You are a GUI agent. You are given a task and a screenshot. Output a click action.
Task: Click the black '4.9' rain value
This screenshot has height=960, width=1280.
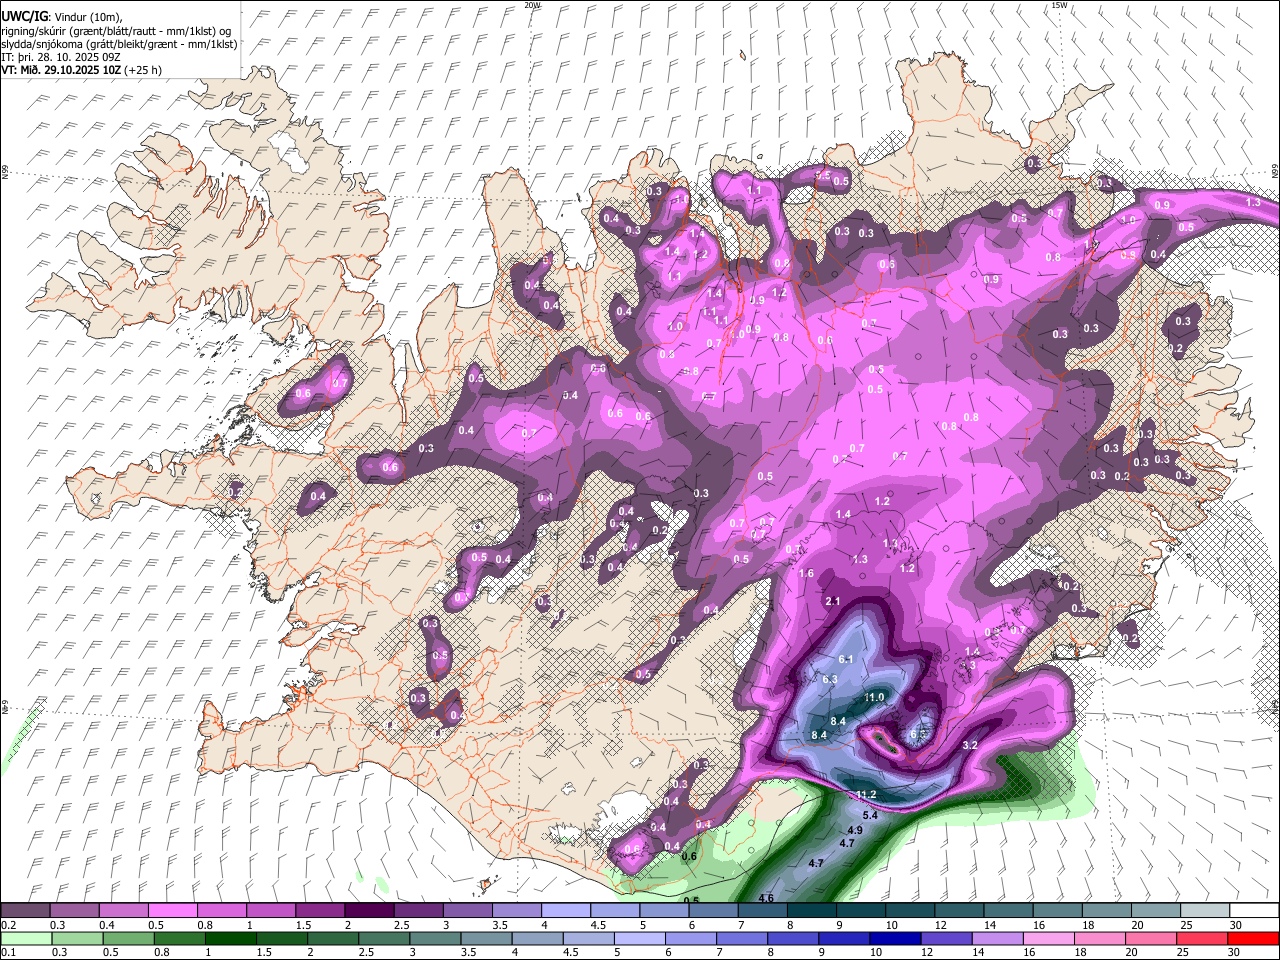(855, 830)
